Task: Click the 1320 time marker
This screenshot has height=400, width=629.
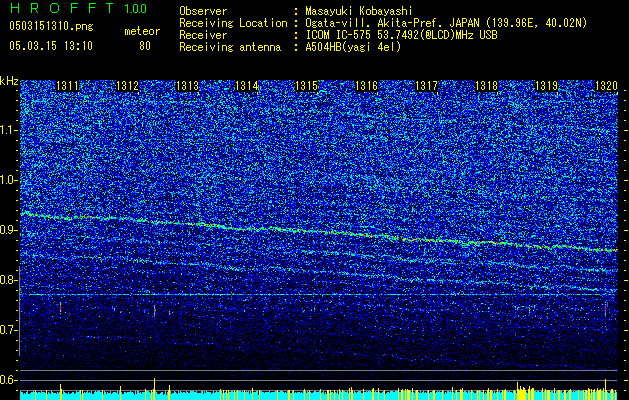Action: (606, 86)
